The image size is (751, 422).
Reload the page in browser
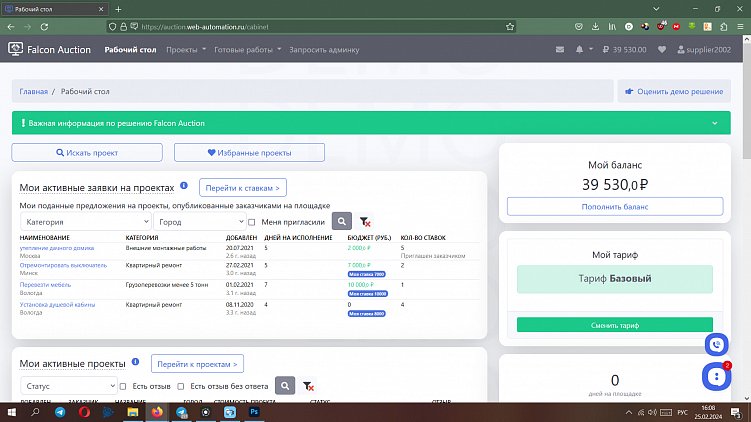44,27
